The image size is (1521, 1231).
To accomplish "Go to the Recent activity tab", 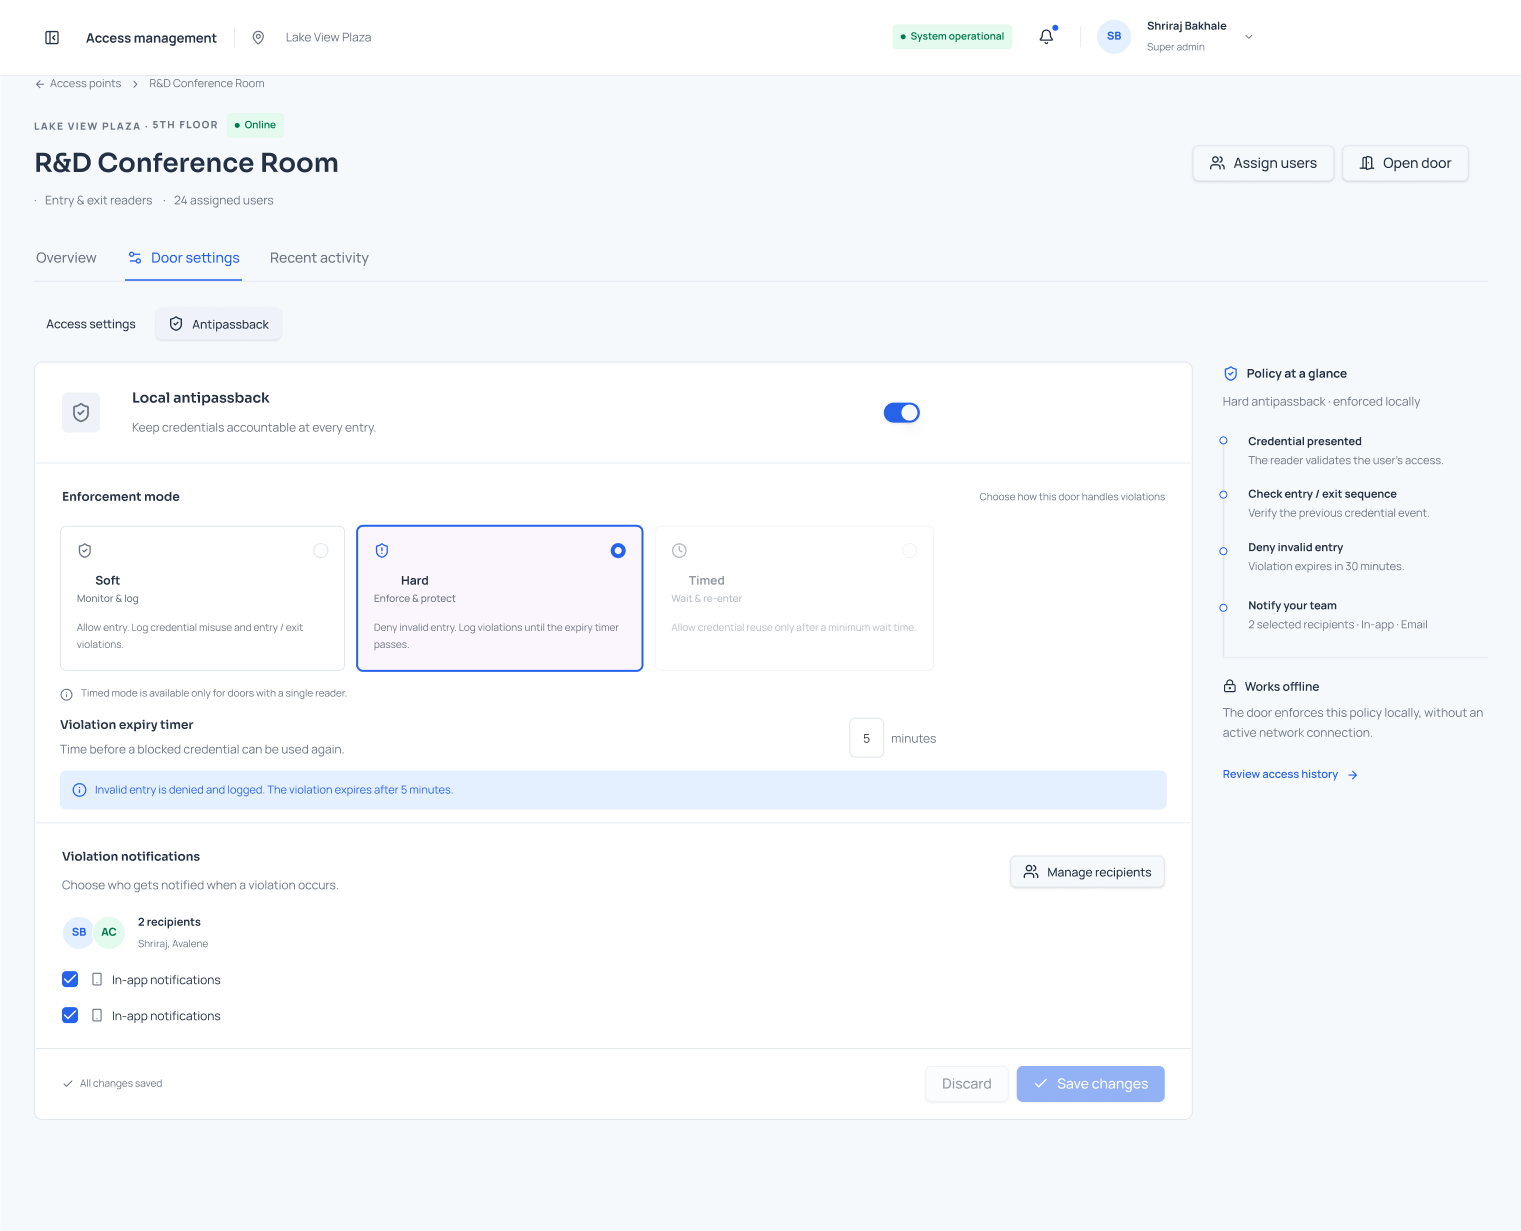I will (319, 258).
